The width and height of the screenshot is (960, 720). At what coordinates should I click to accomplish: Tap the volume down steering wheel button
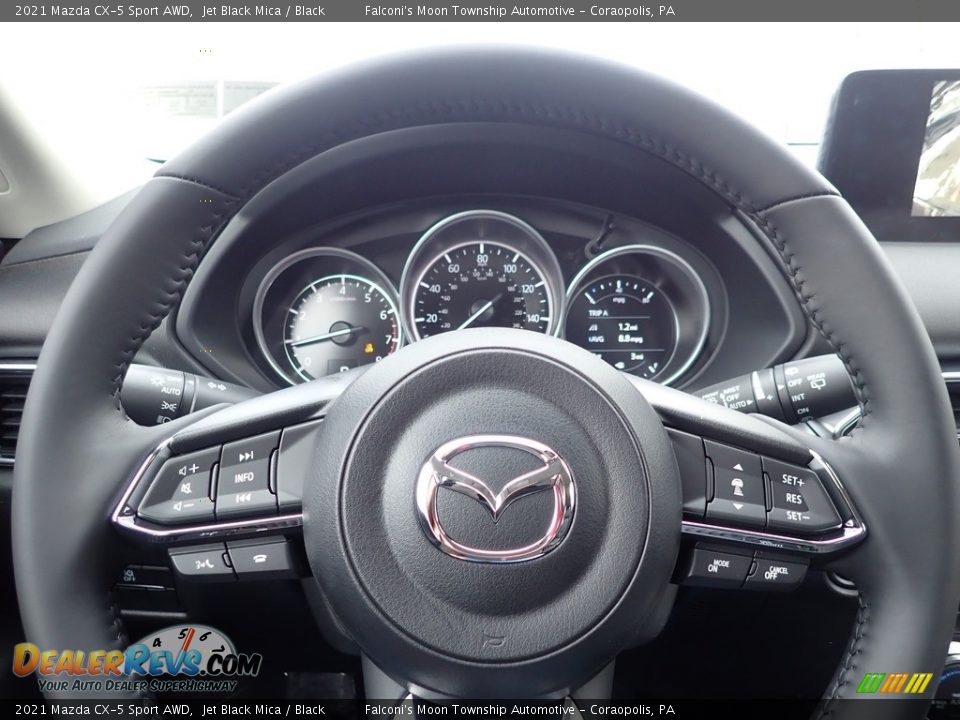pos(184,507)
